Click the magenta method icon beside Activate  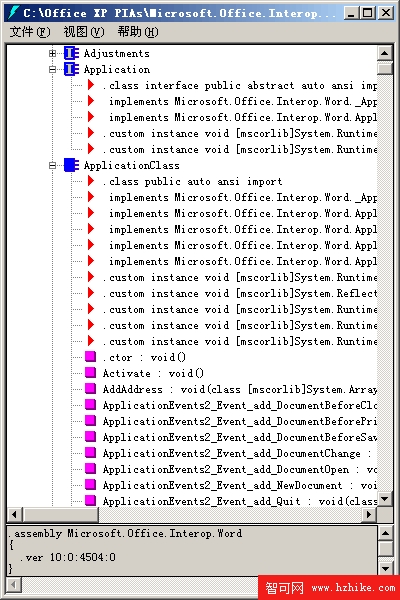point(90,373)
